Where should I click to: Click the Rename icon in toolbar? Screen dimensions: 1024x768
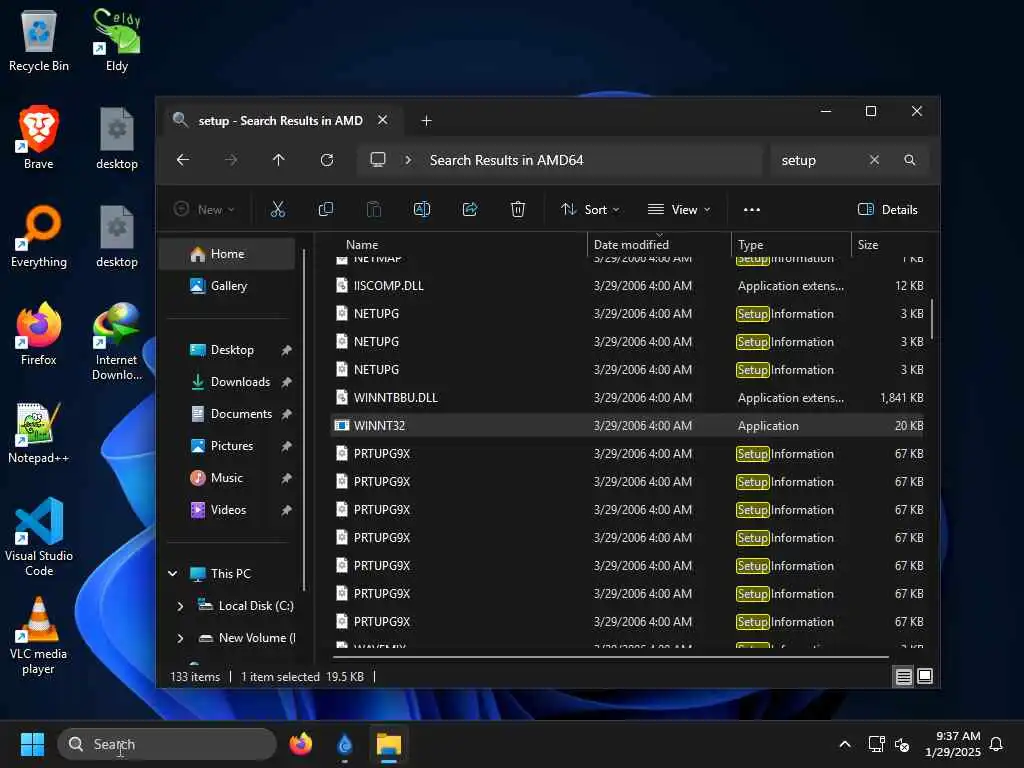pos(422,209)
